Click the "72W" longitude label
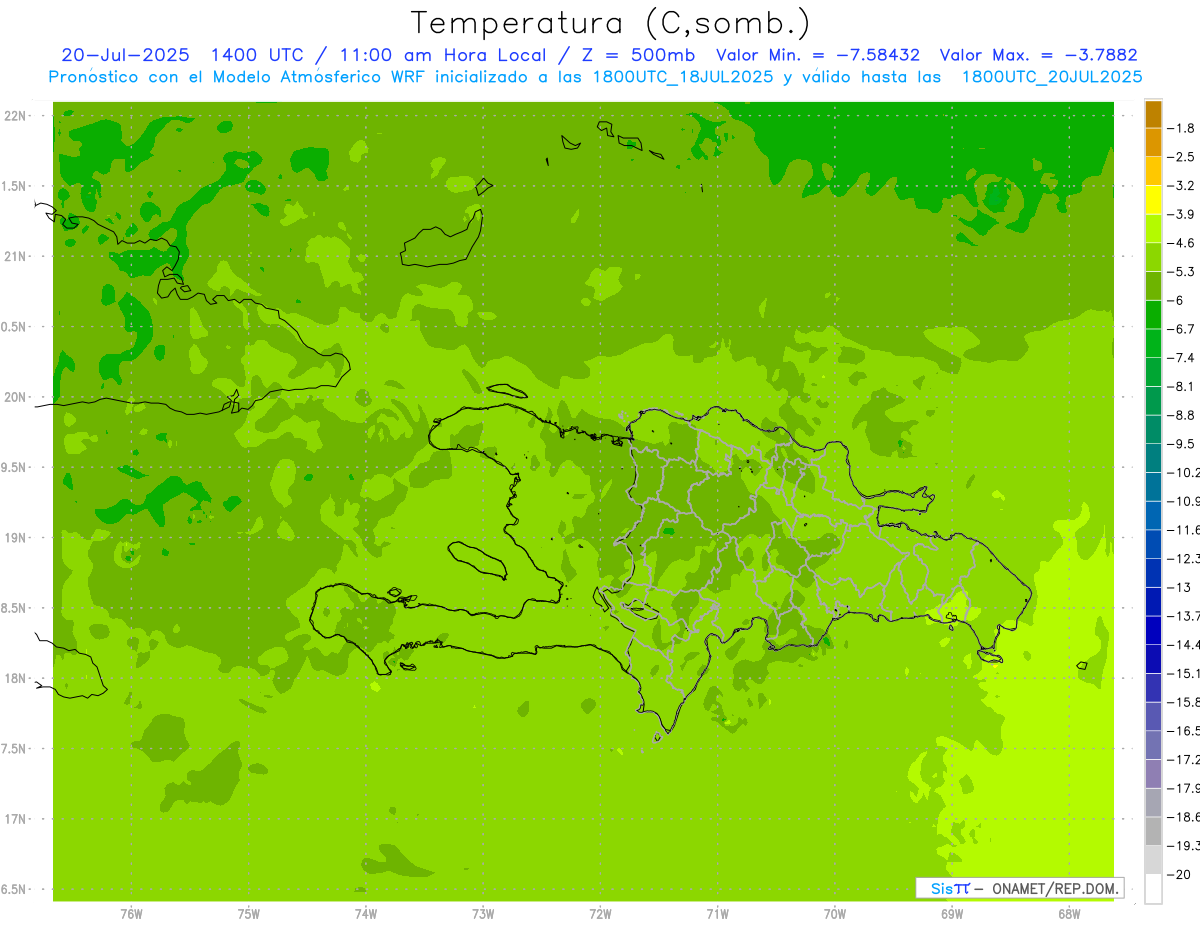The image size is (1200, 927). [600, 913]
